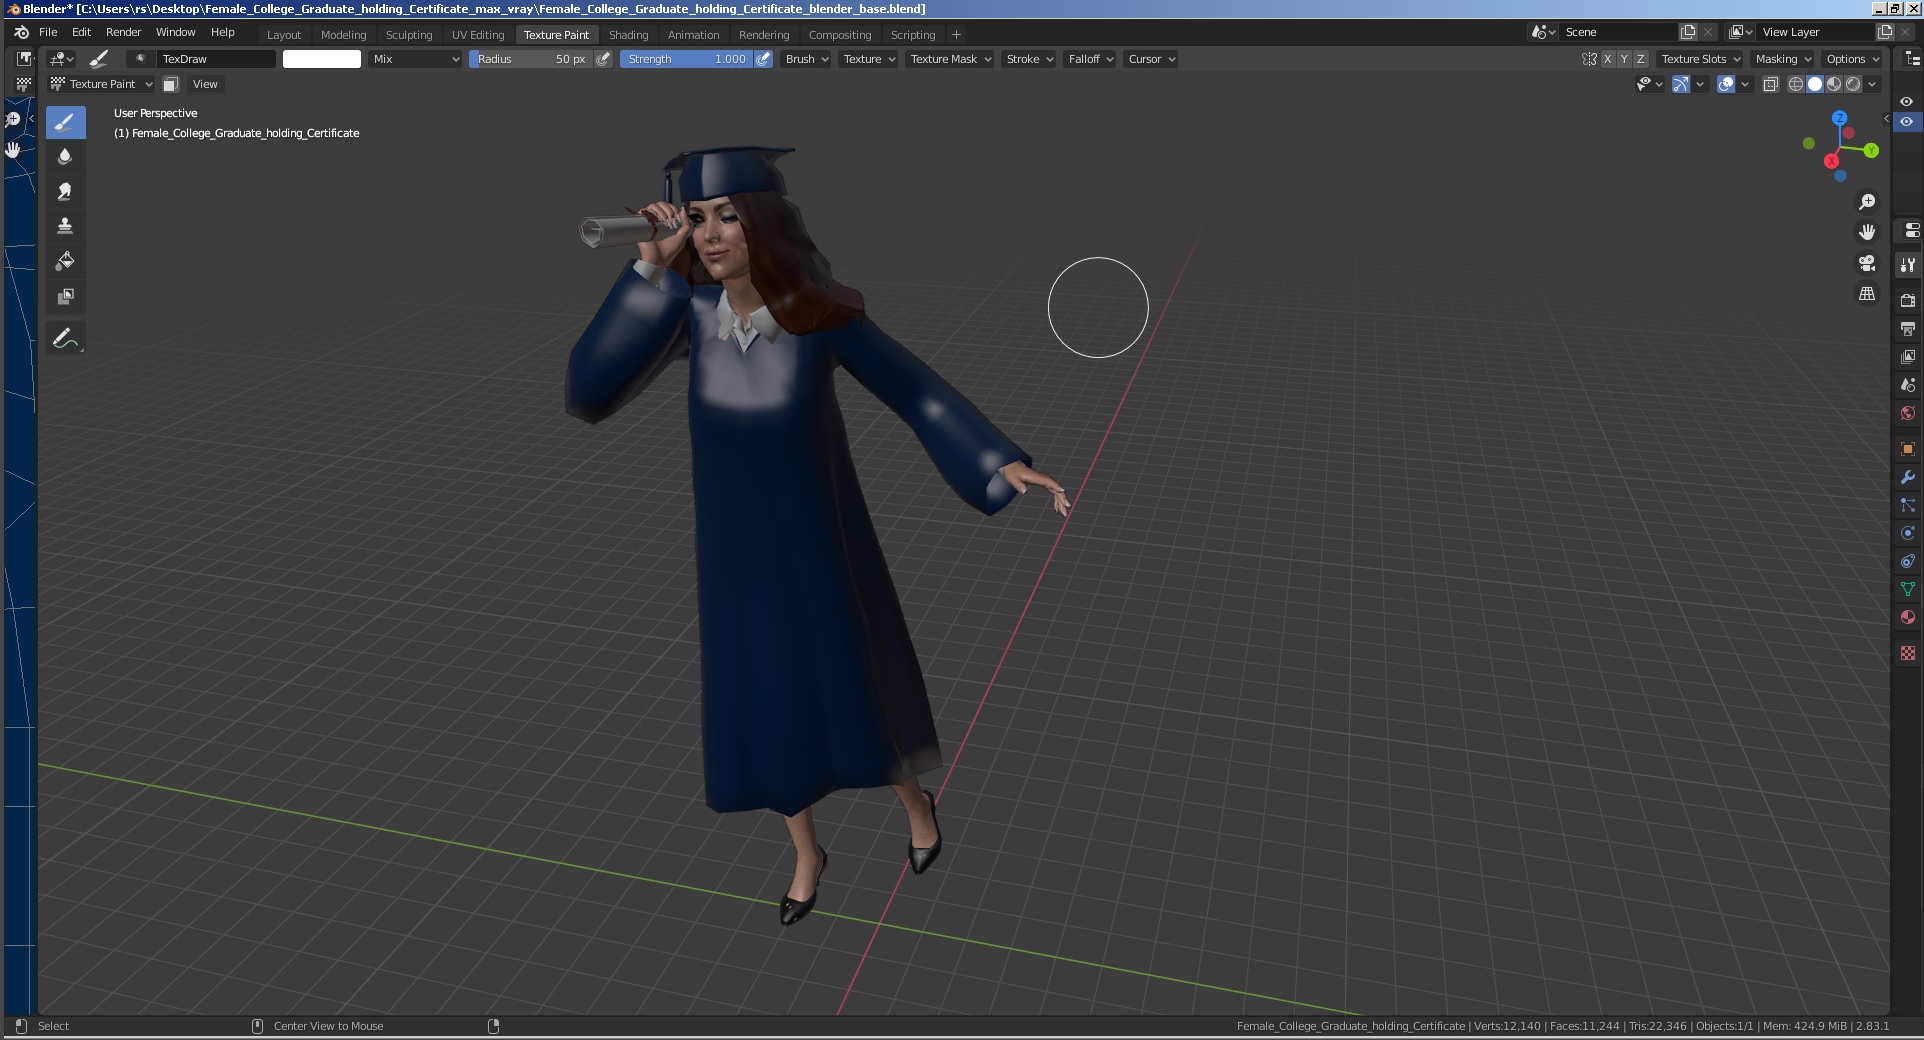Toggle strength pressure sensitivity
Screen dimensions: 1924x1040
(x=763, y=59)
